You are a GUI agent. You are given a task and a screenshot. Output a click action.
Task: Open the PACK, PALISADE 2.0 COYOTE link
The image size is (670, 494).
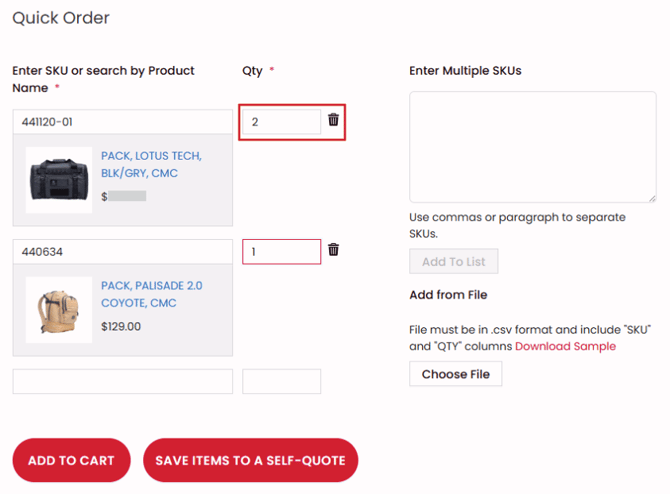click(151, 294)
